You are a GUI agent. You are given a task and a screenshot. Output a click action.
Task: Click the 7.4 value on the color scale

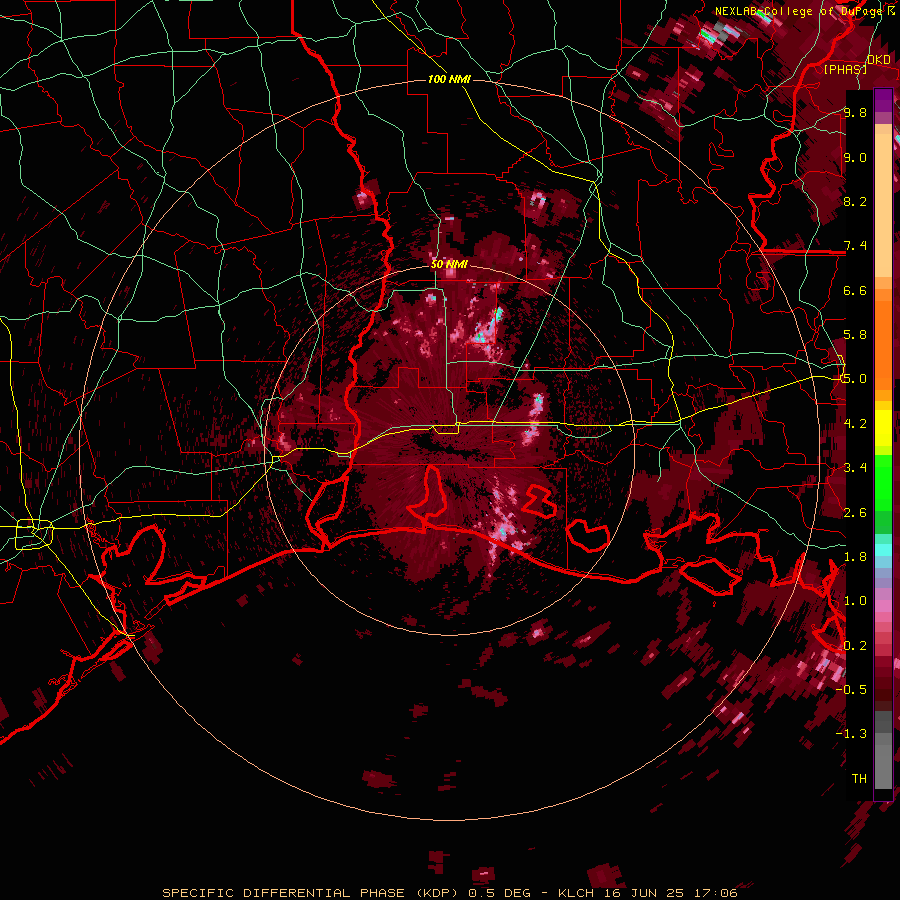click(855, 246)
